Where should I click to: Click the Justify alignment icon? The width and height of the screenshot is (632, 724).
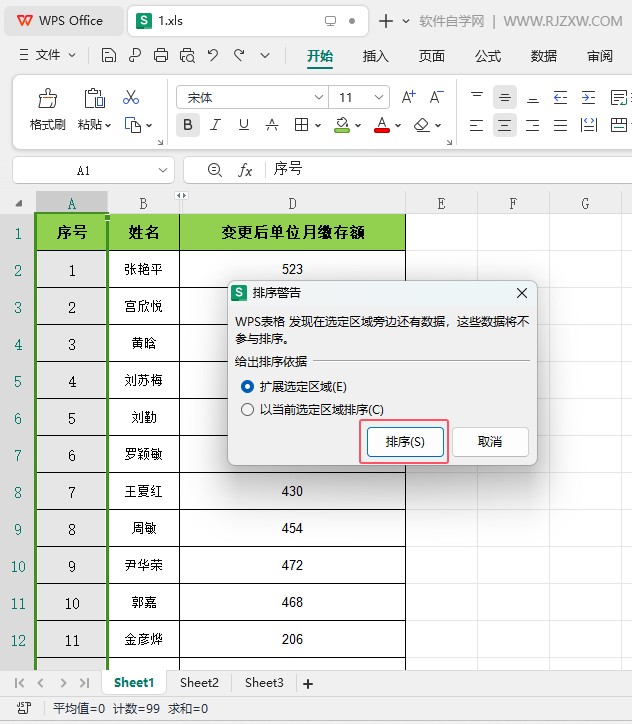click(560, 125)
